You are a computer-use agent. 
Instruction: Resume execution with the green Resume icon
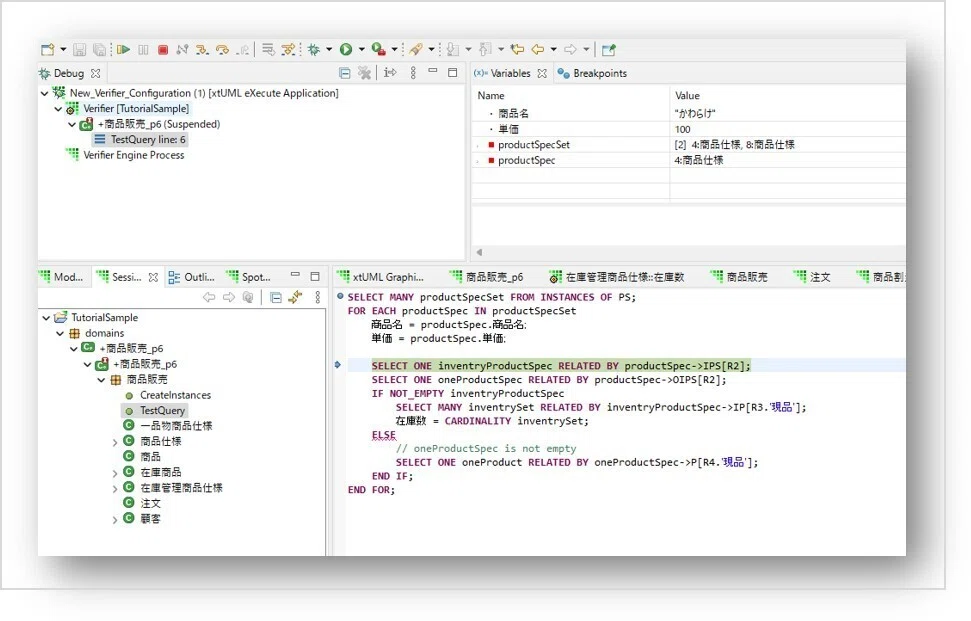[x=123, y=50]
